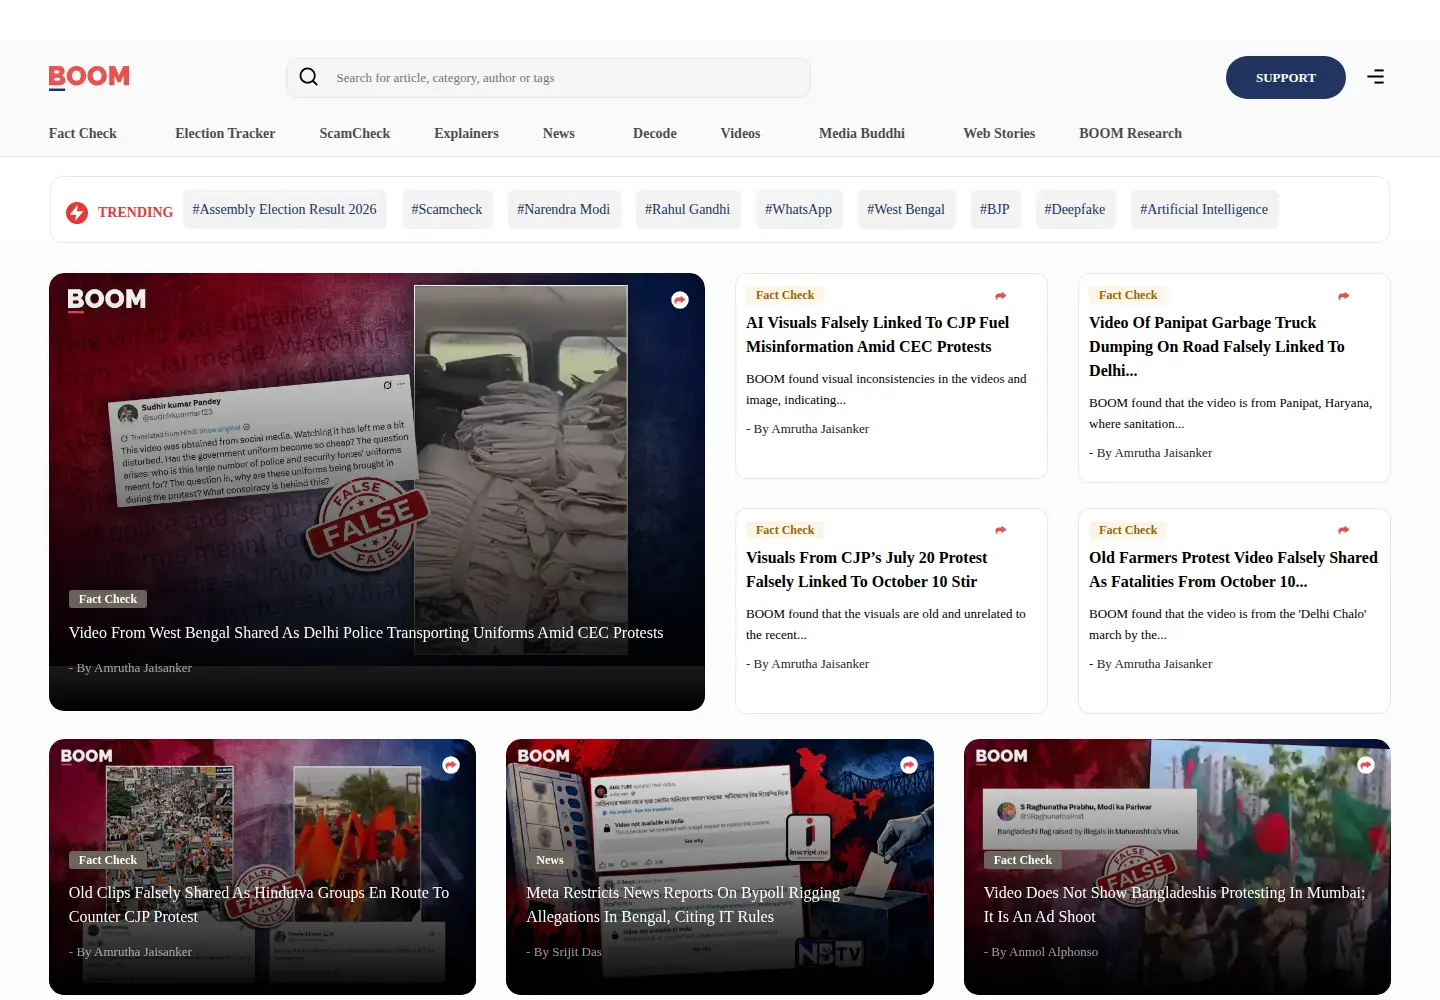Image resolution: width=1440 pixels, height=1000 pixels.
Task: Select #Assembly Election Result 2026 trending tag
Action: click(285, 210)
